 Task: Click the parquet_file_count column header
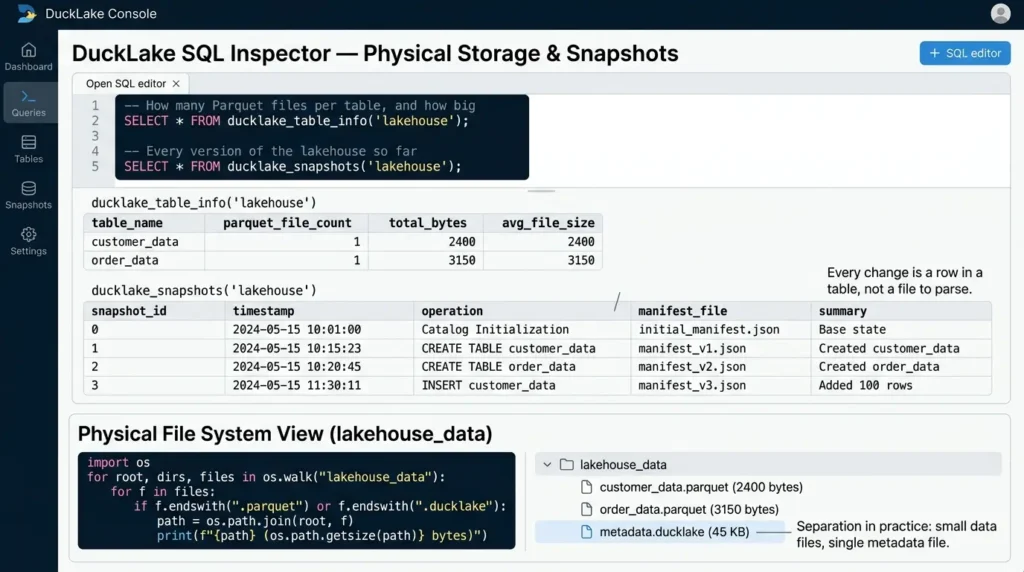pyautogui.click(x=287, y=223)
